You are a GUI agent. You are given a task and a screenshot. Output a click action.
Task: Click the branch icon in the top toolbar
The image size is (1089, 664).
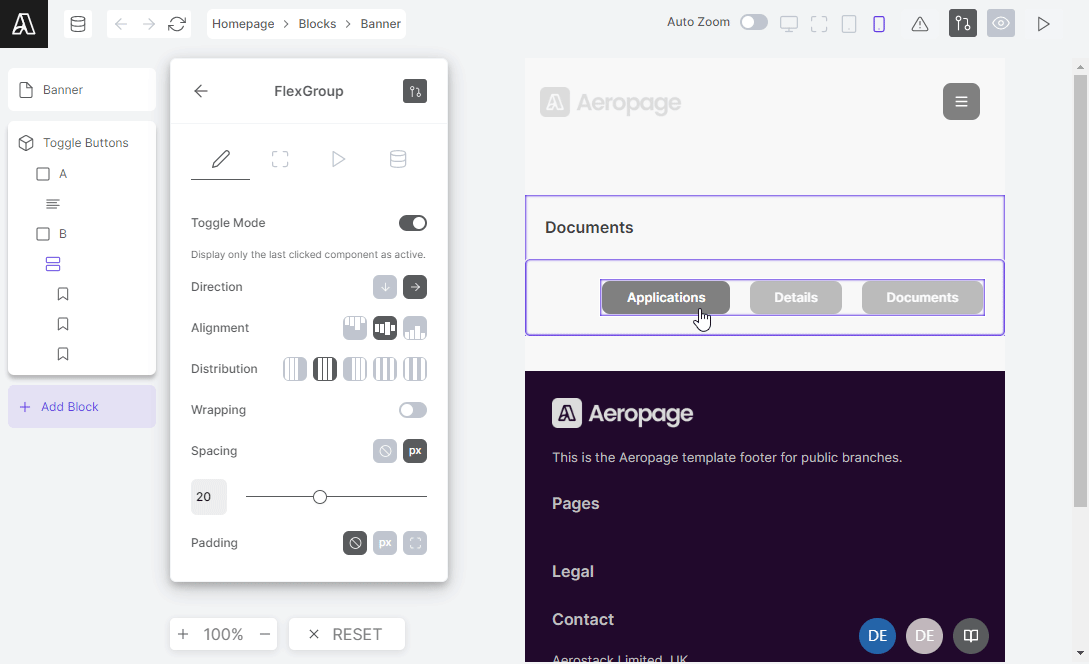click(x=963, y=24)
